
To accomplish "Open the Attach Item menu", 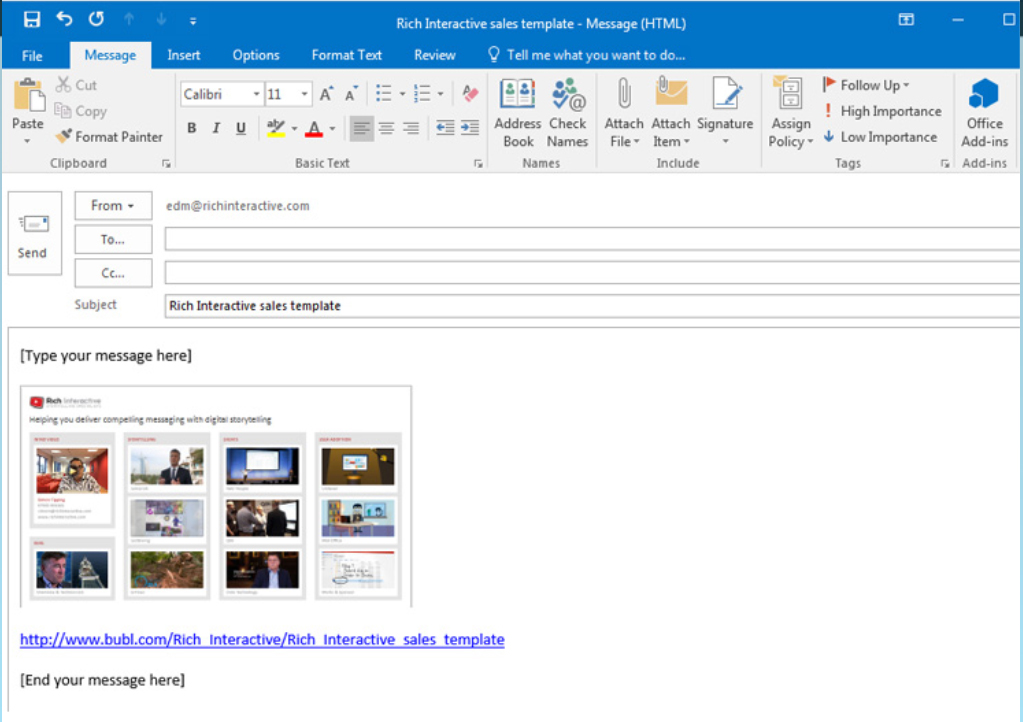I will coord(671,113).
